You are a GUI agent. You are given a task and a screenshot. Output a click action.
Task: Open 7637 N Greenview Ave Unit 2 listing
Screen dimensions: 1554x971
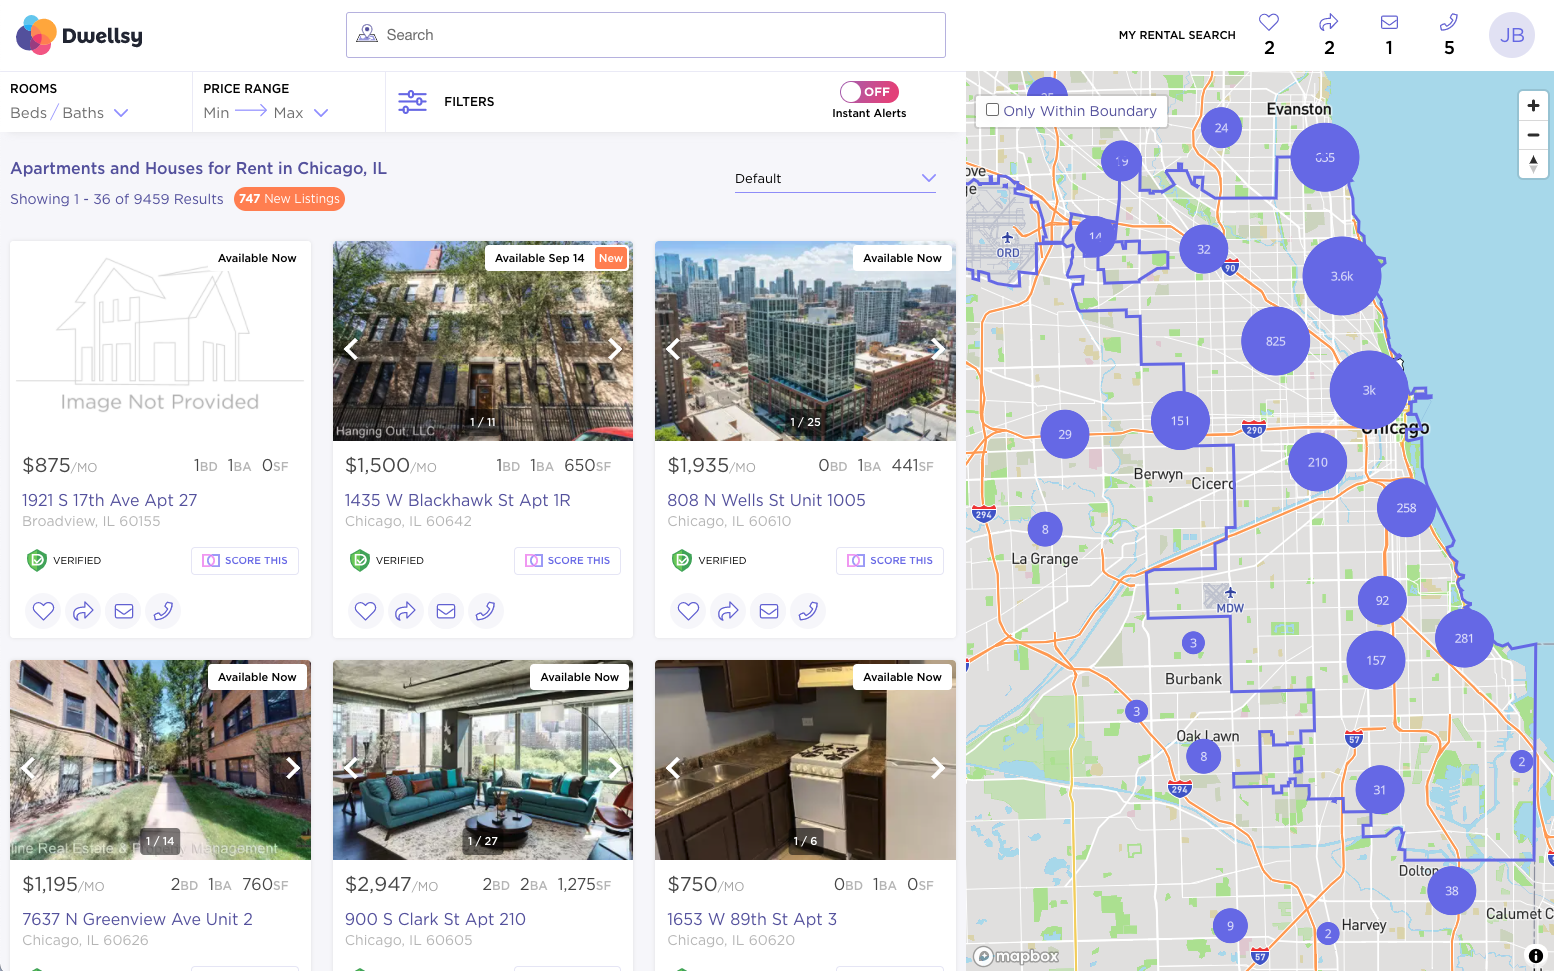pyautogui.click(x=137, y=919)
